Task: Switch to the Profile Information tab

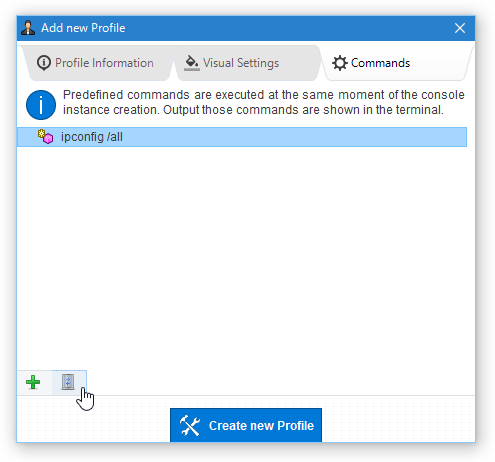Action: 97,63
